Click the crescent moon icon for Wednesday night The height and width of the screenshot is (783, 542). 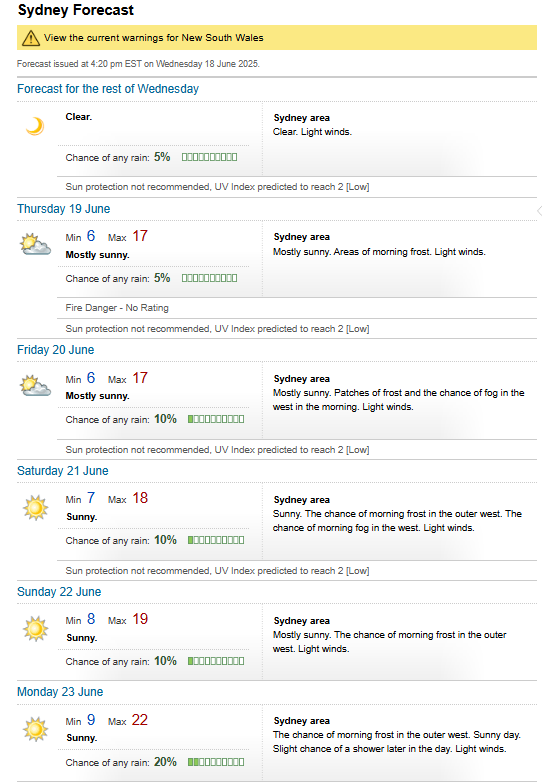(x=35, y=126)
